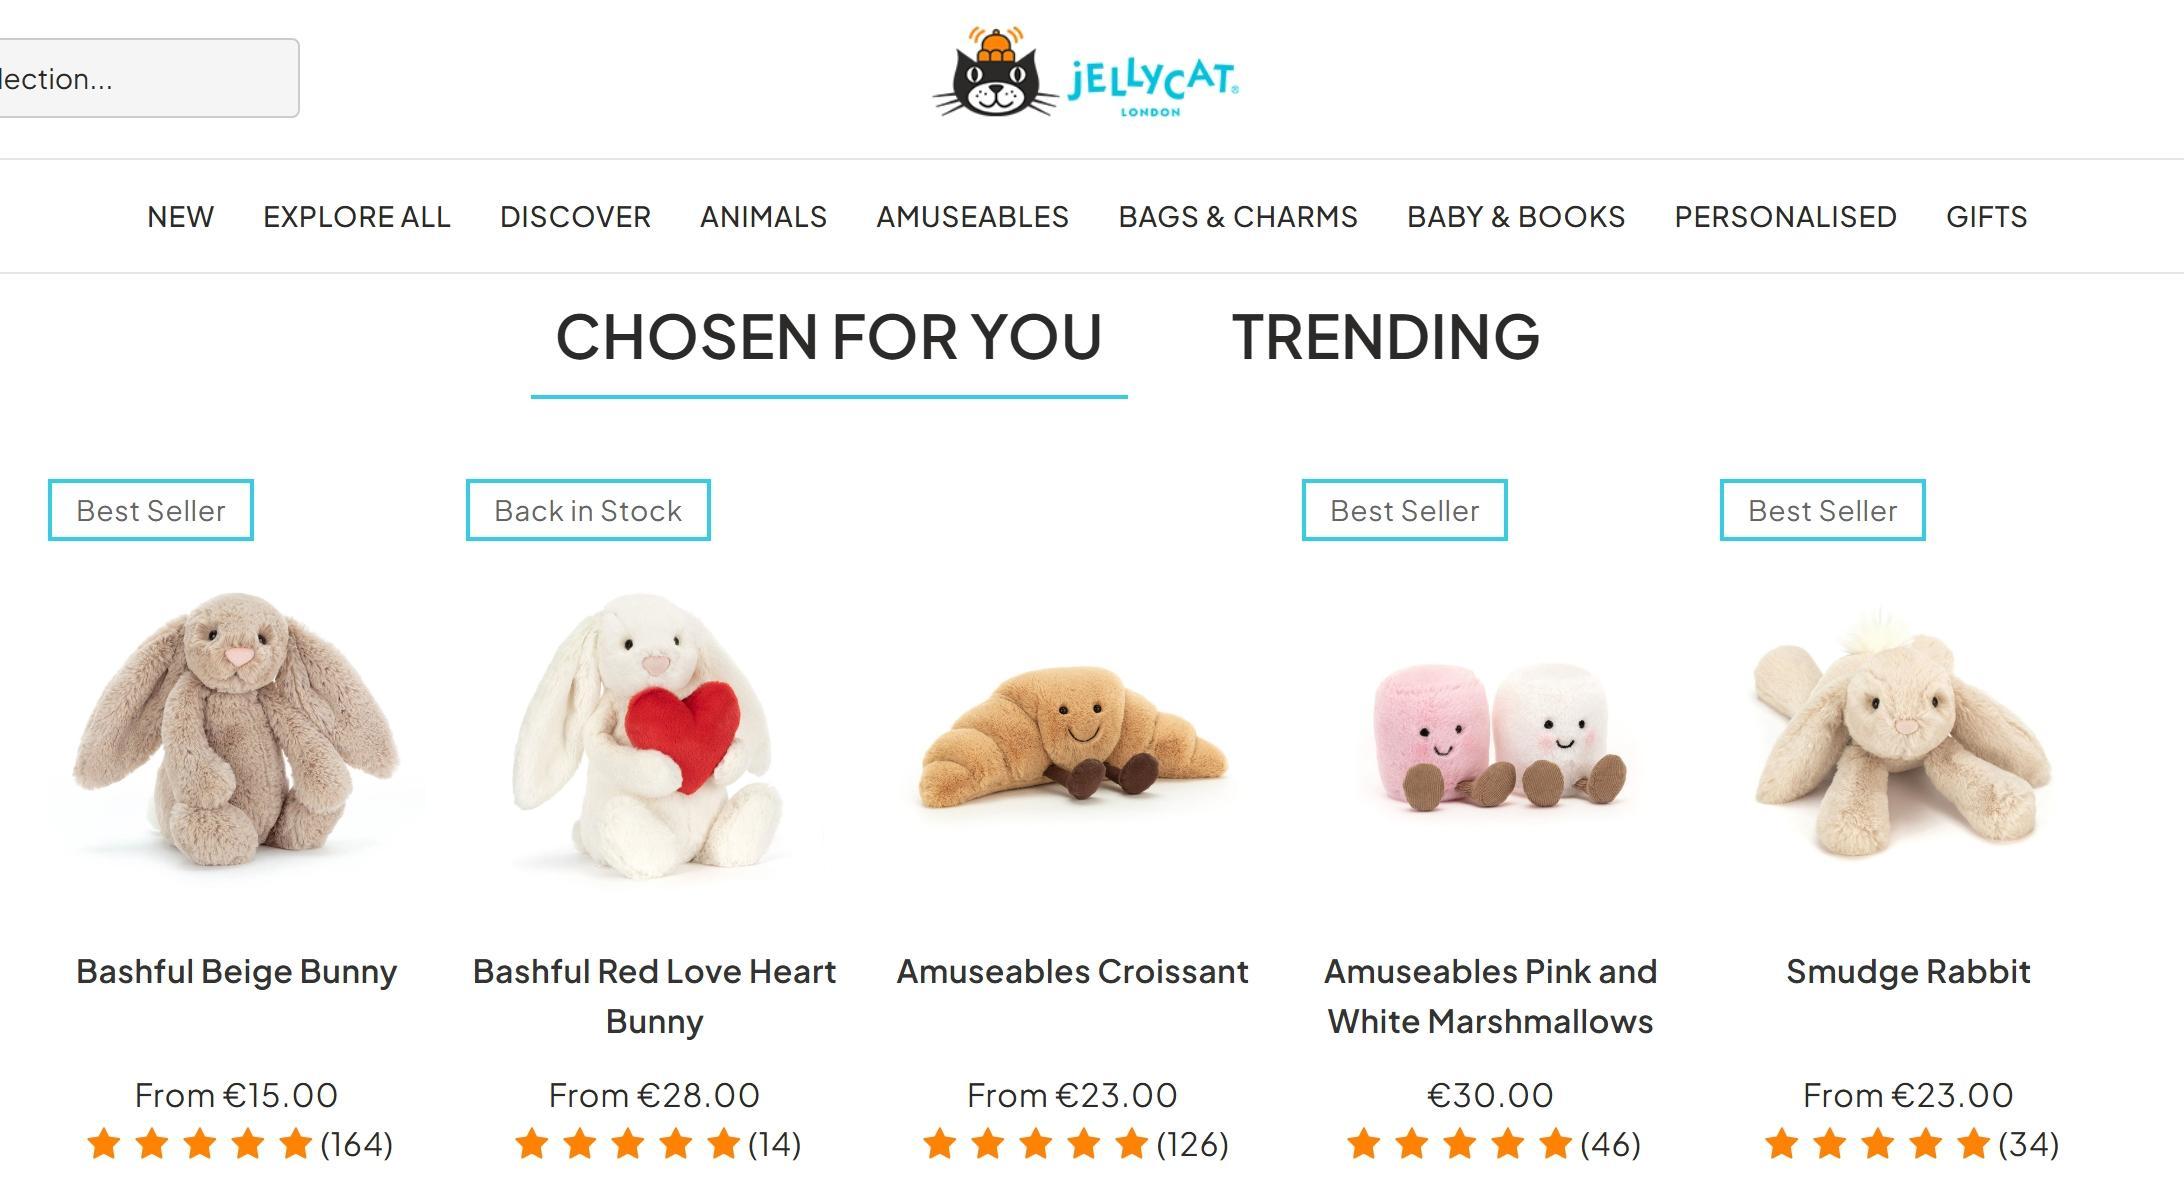Screen dimensions: 2184x1177
Task: View the Pink and White Marshmallows picture
Action: [1491, 736]
